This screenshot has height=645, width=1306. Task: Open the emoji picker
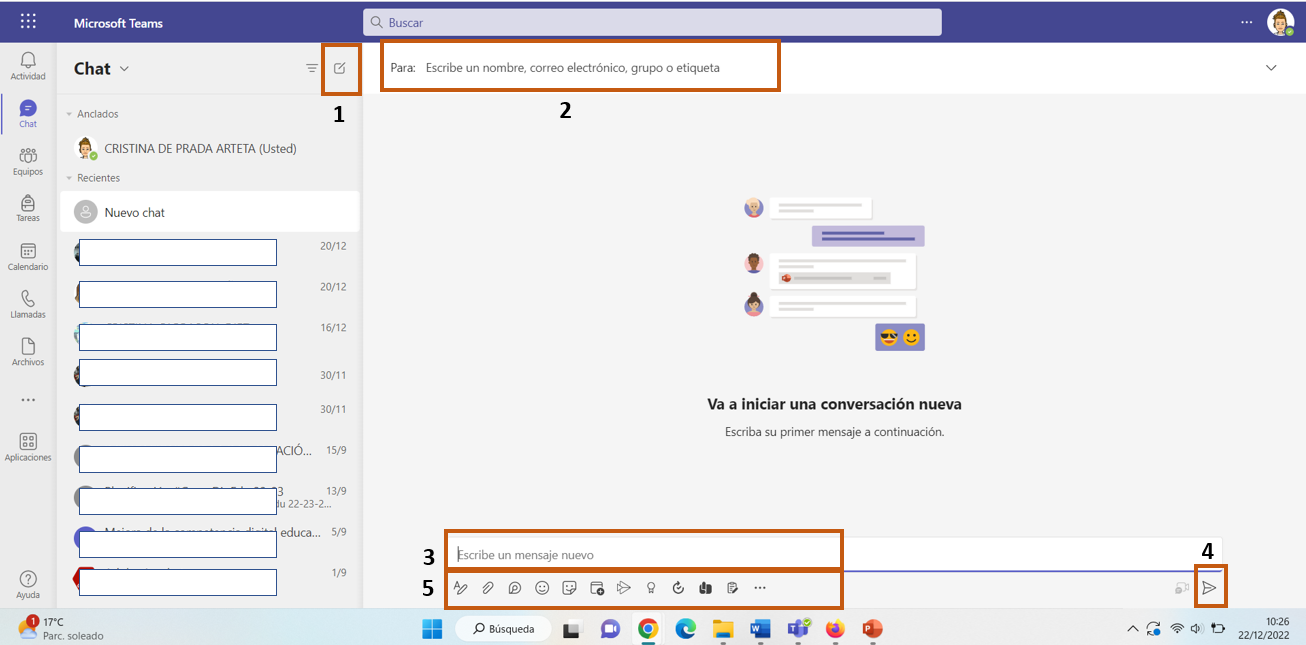tap(542, 588)
